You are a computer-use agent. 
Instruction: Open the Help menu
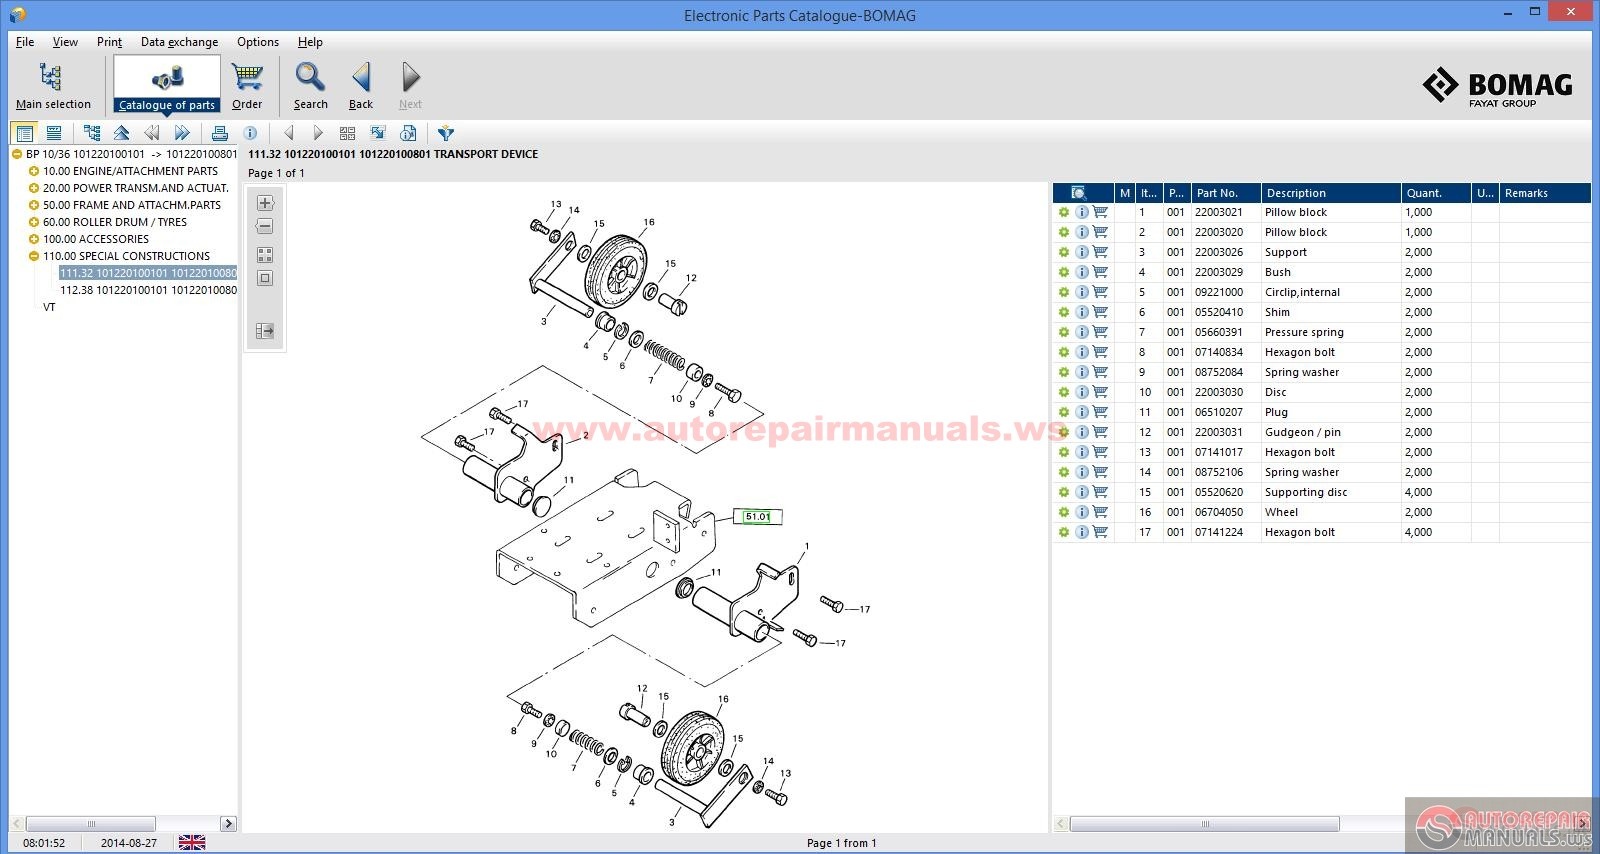coord(310,42)
